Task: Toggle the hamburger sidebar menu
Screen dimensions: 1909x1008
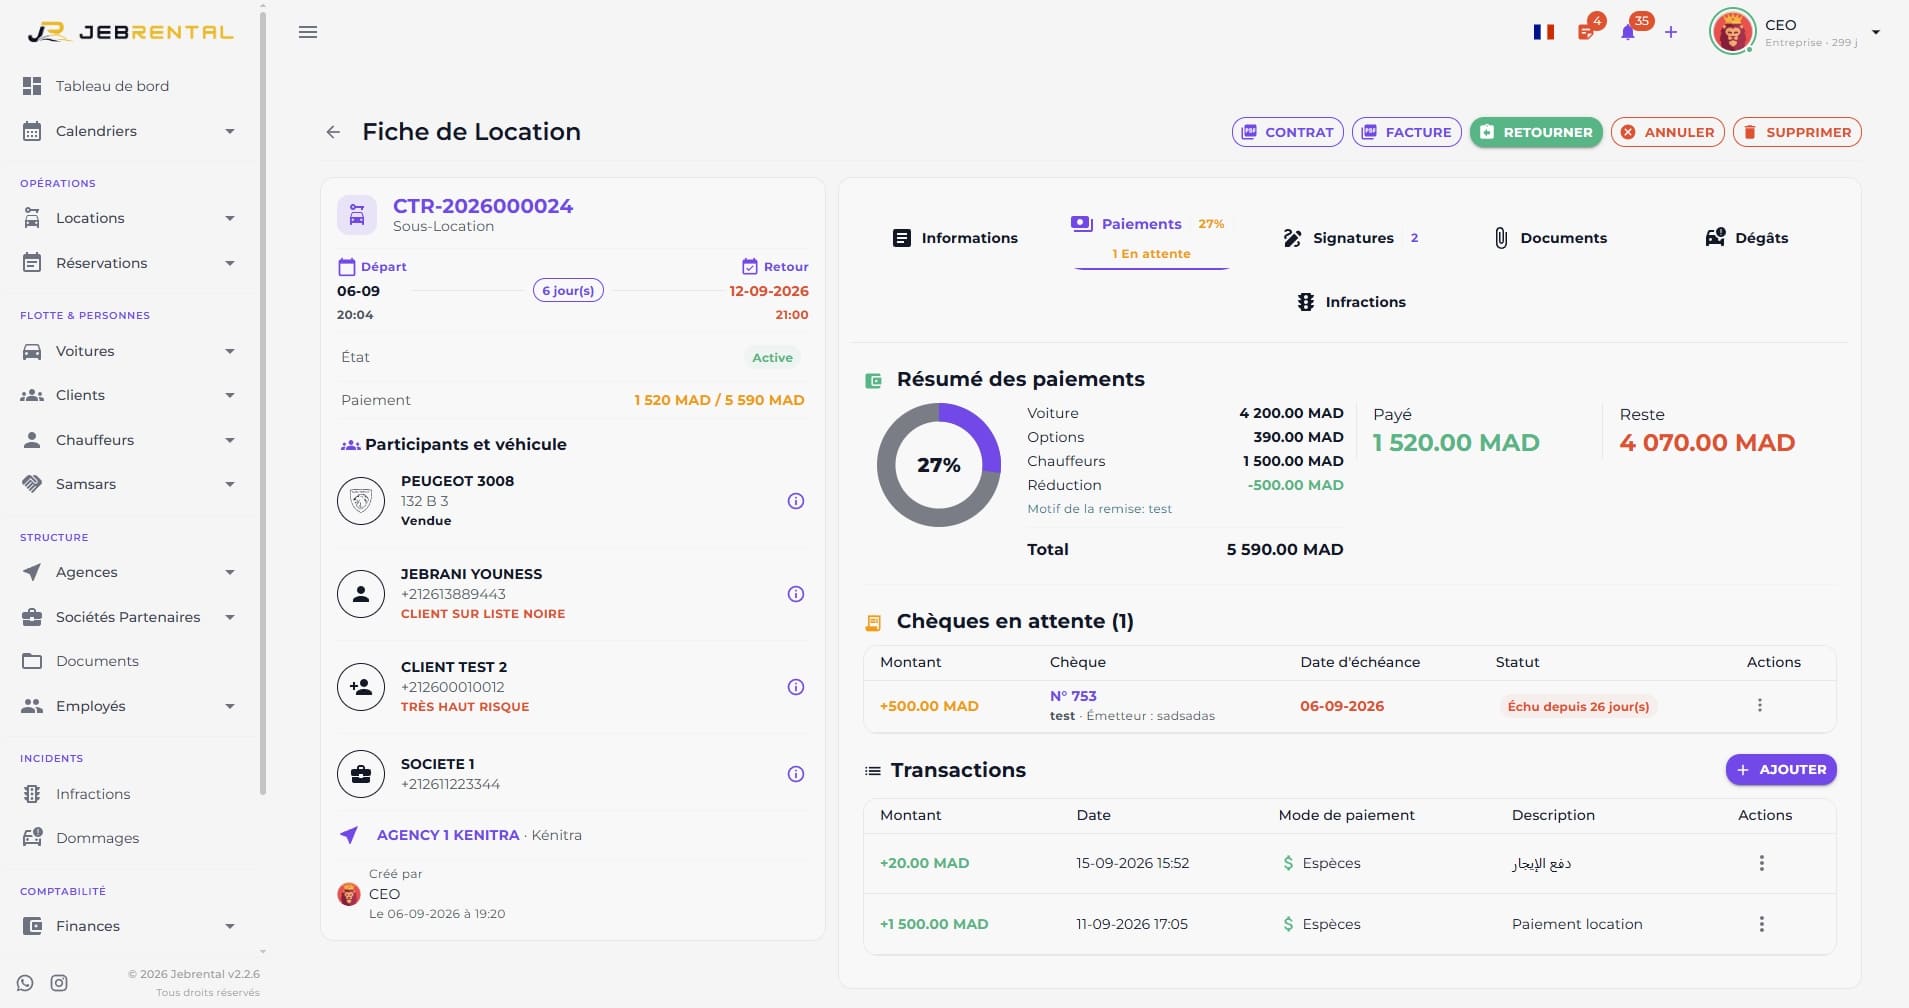Action: pos(308,32)
